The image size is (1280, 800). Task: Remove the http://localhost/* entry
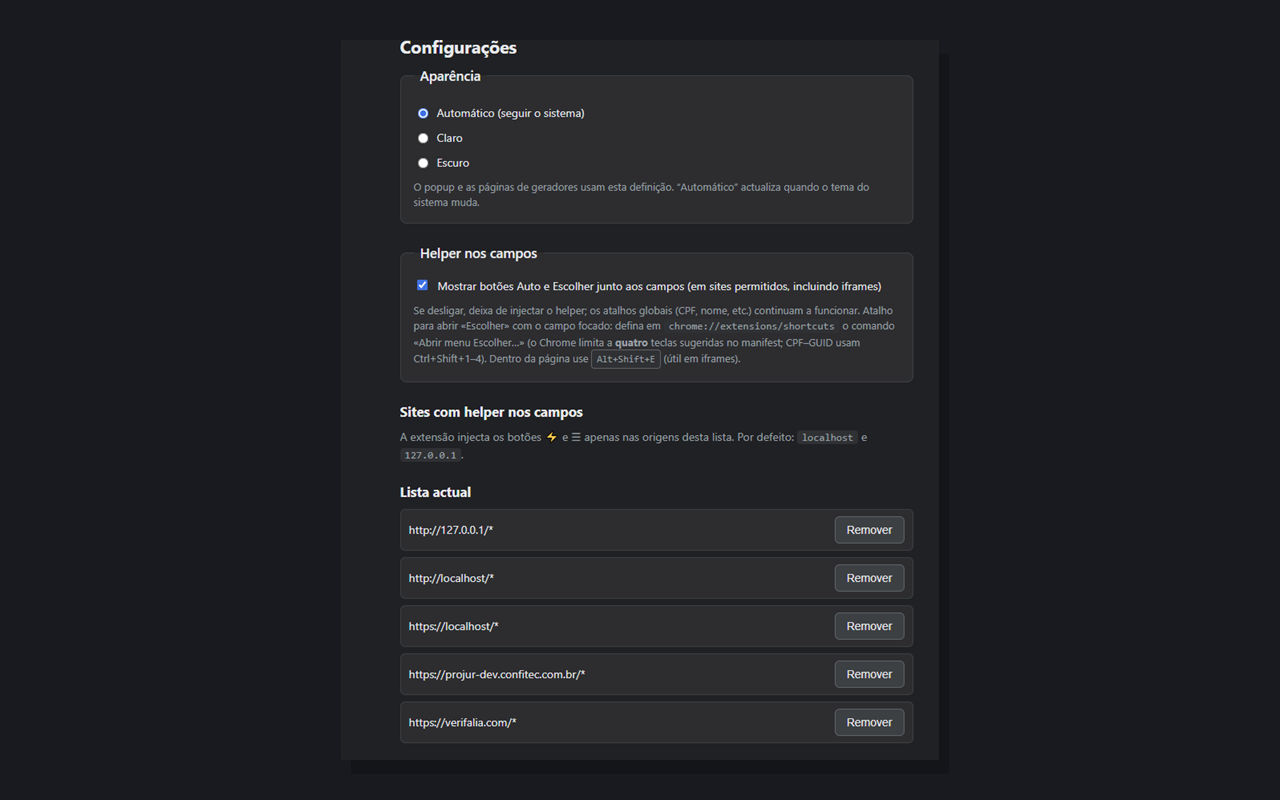click(869, 578)
